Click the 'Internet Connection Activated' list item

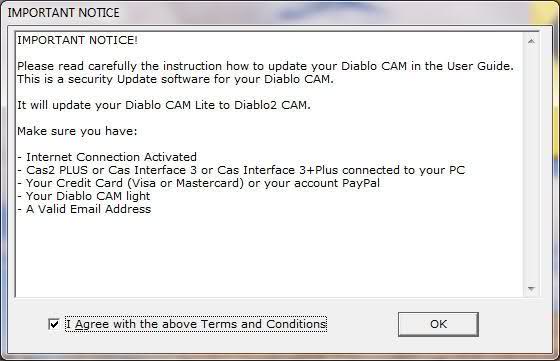point(107,157)
